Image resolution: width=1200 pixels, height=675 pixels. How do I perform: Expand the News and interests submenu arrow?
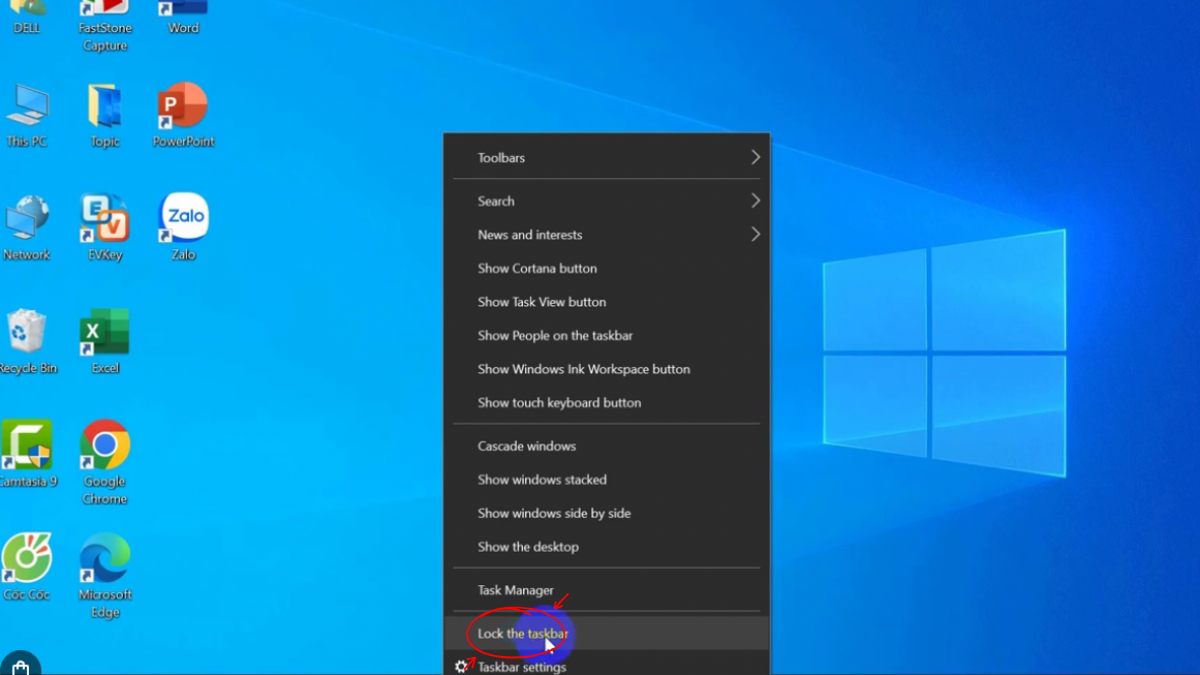click(755, 234)
